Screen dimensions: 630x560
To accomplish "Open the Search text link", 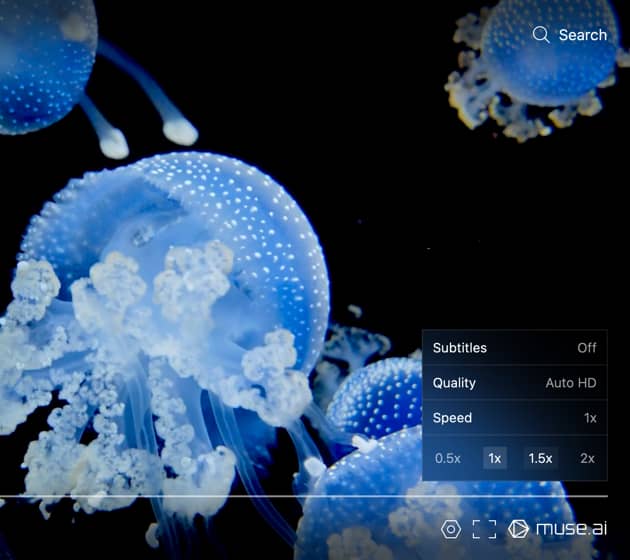I will 582,35.
